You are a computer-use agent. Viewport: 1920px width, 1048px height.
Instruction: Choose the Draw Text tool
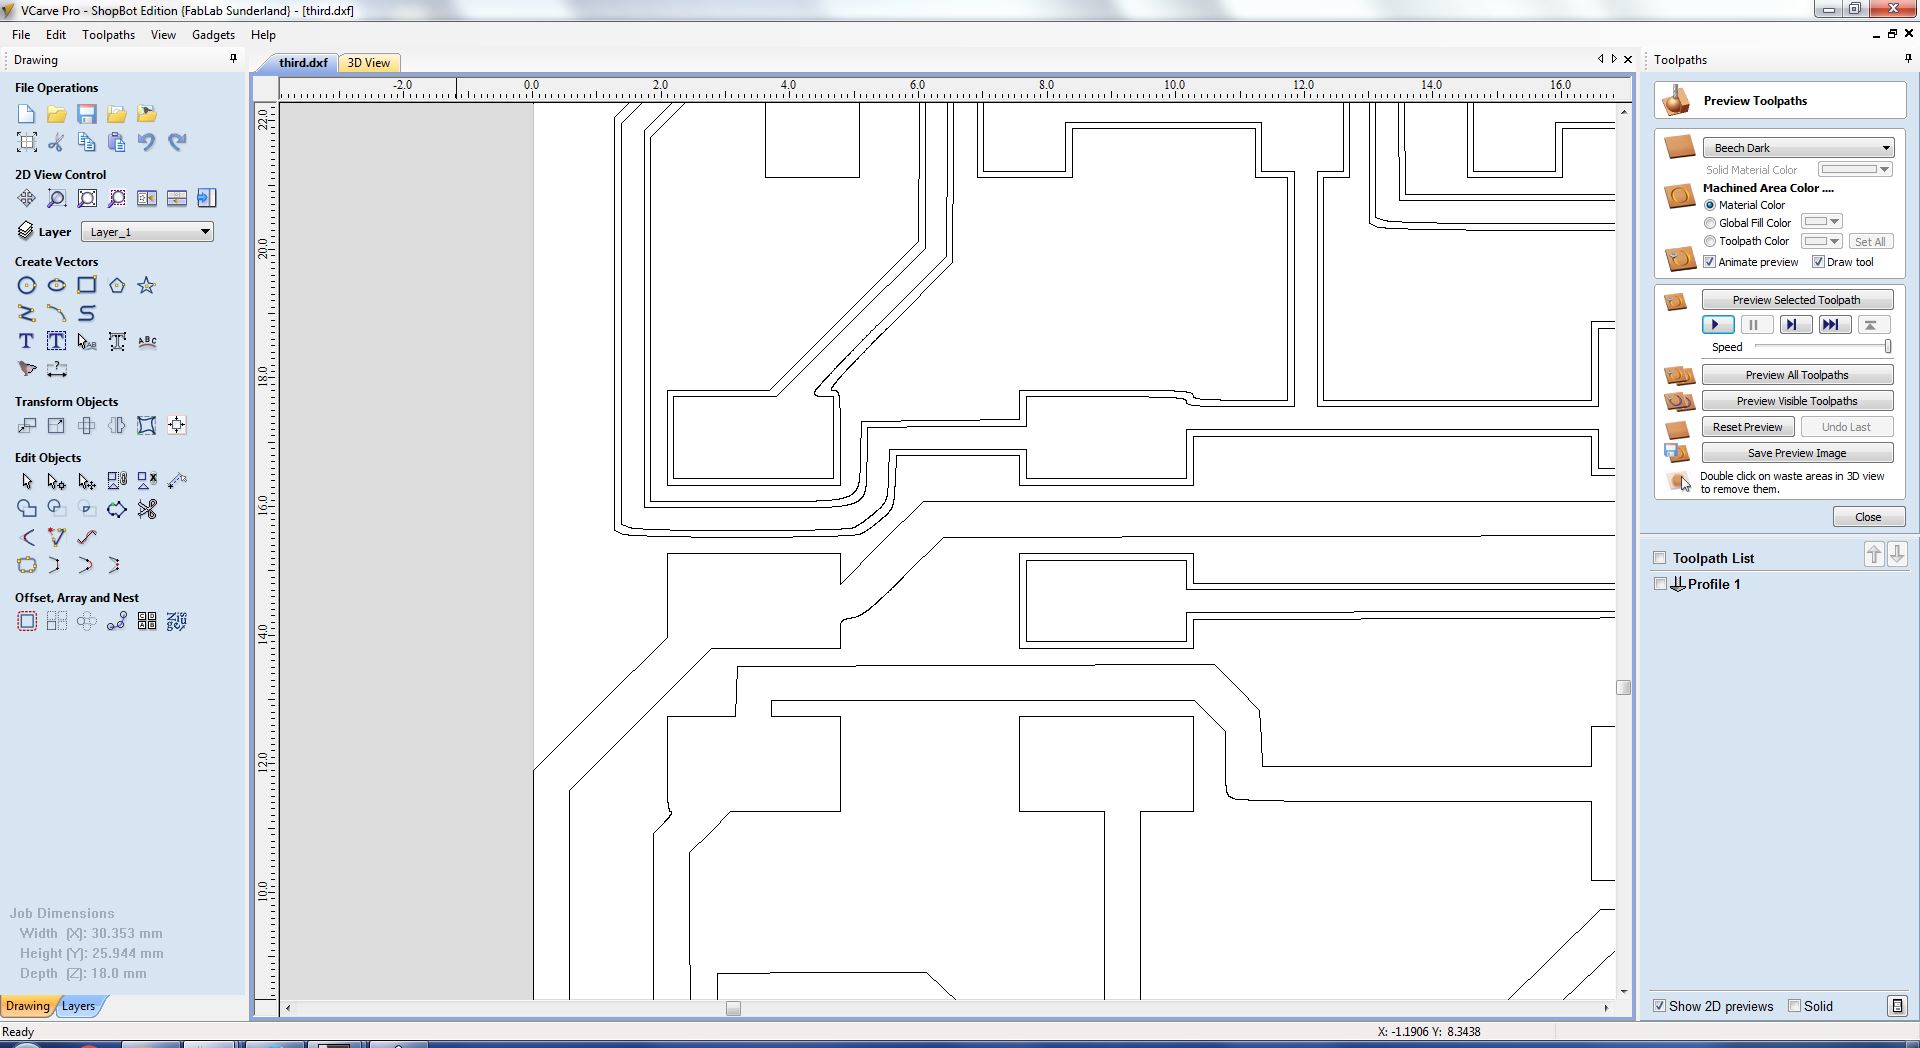coord(27,342)
